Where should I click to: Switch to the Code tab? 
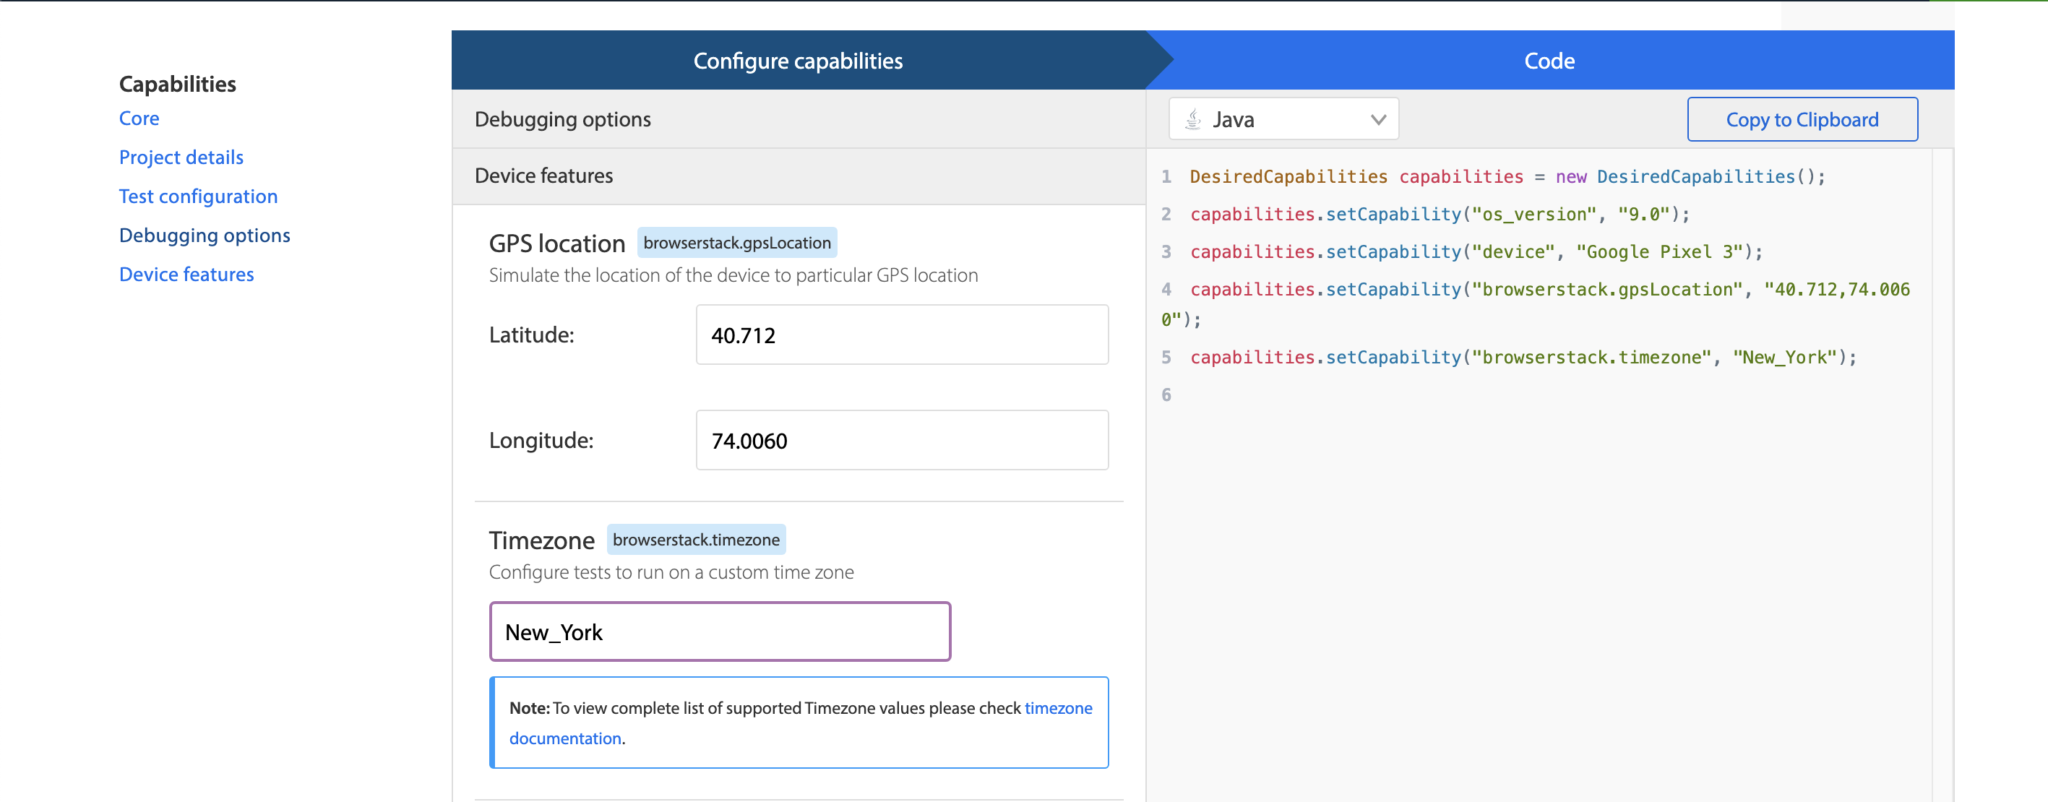1549,61
